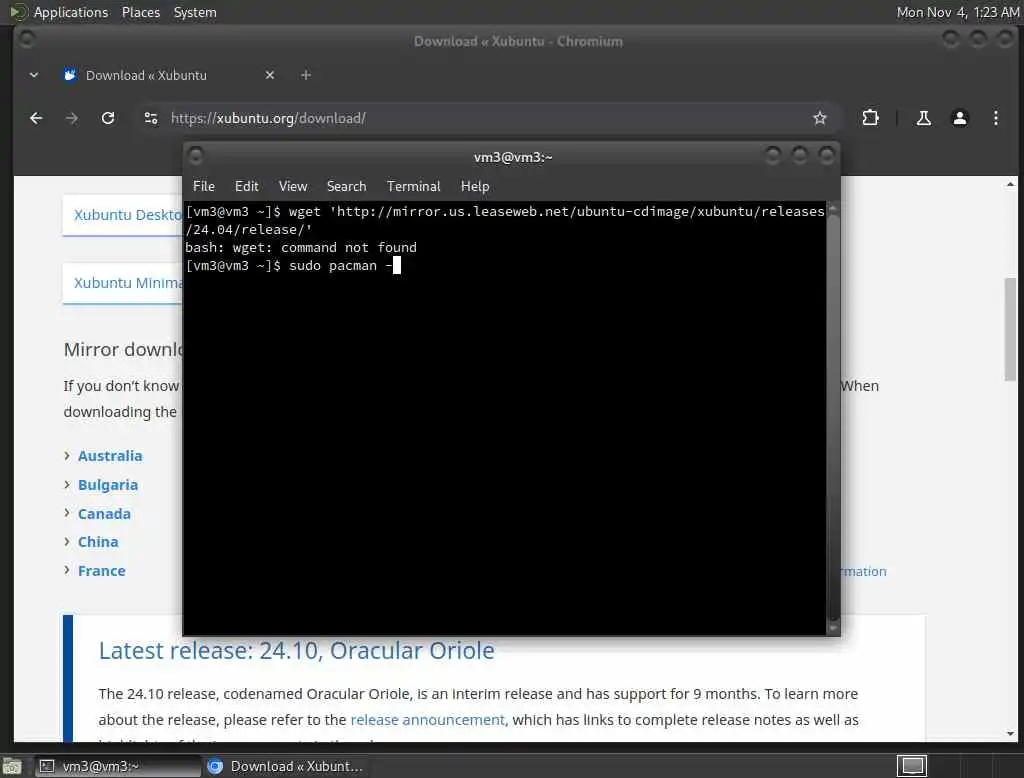This screenshot has width=1024, height=778.
Task: Click the browser page scrollbar thumb
Action: (x=1010, y=329)
